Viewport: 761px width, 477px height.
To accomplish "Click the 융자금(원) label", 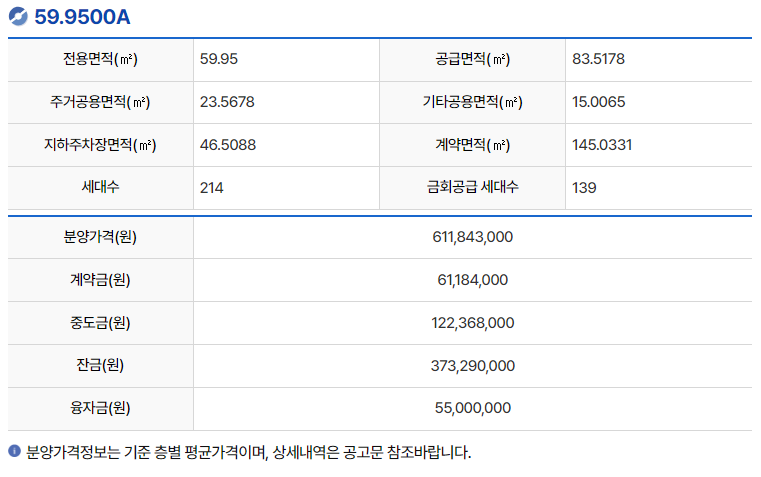I will (100, 408).
